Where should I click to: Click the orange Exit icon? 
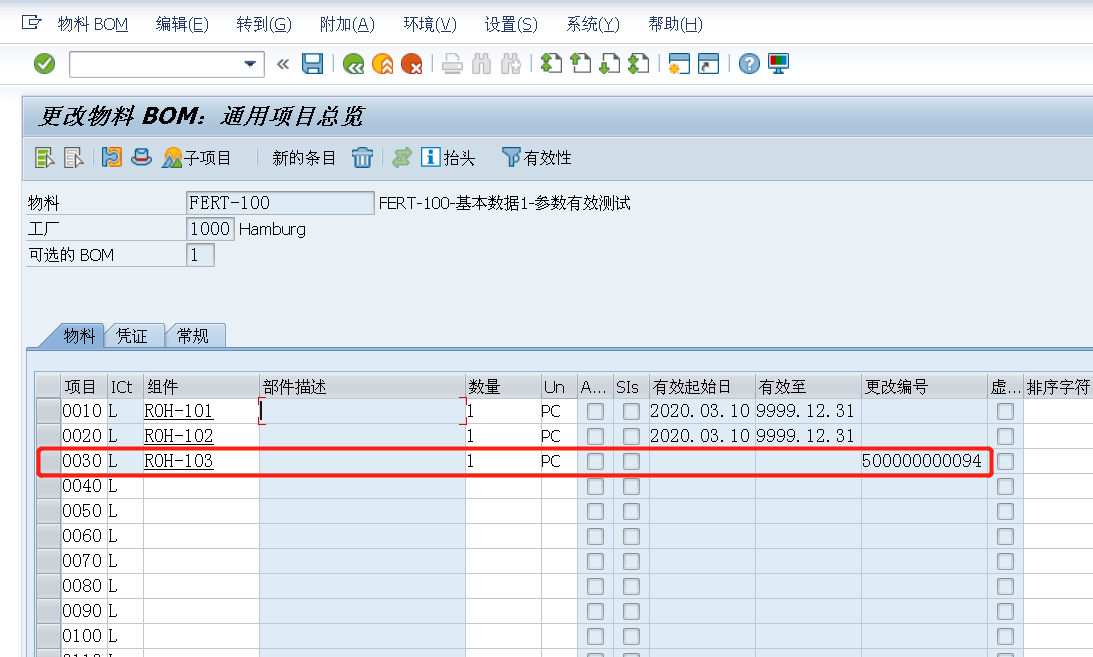coord(383,64)
